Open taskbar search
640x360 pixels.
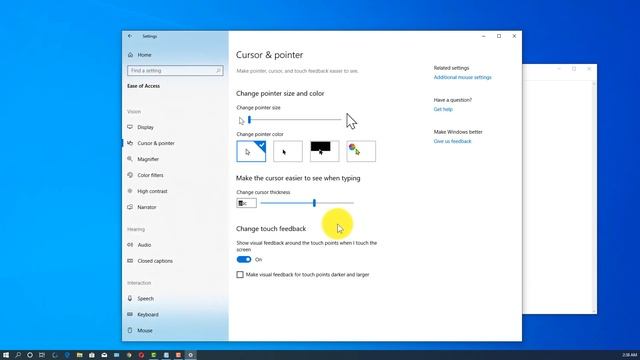[x=18, y=355]
